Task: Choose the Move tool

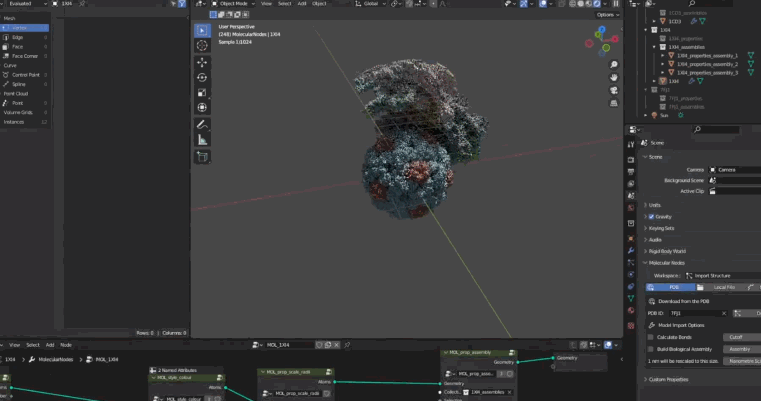Action: click(x=202, y=62)
